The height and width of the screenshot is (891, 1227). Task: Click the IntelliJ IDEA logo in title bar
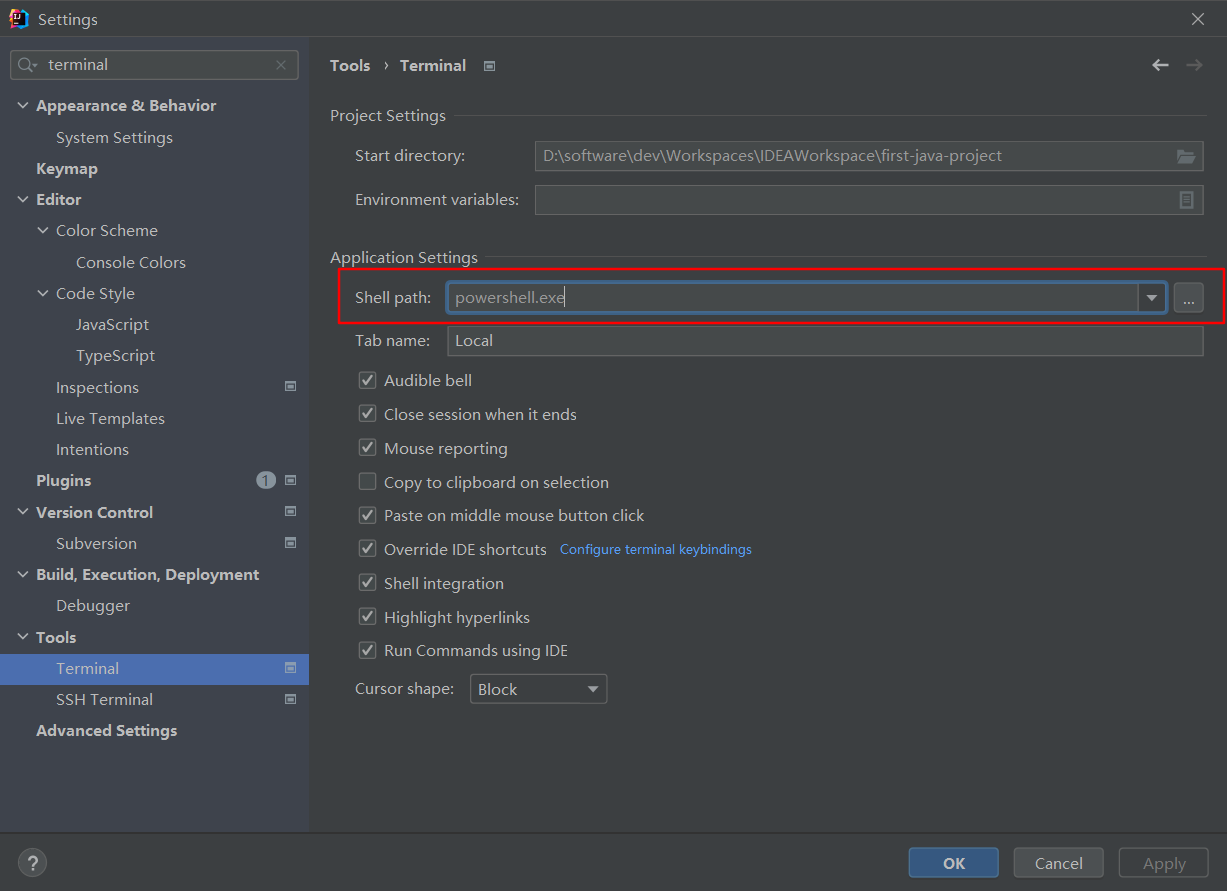[x=19, y=19]
